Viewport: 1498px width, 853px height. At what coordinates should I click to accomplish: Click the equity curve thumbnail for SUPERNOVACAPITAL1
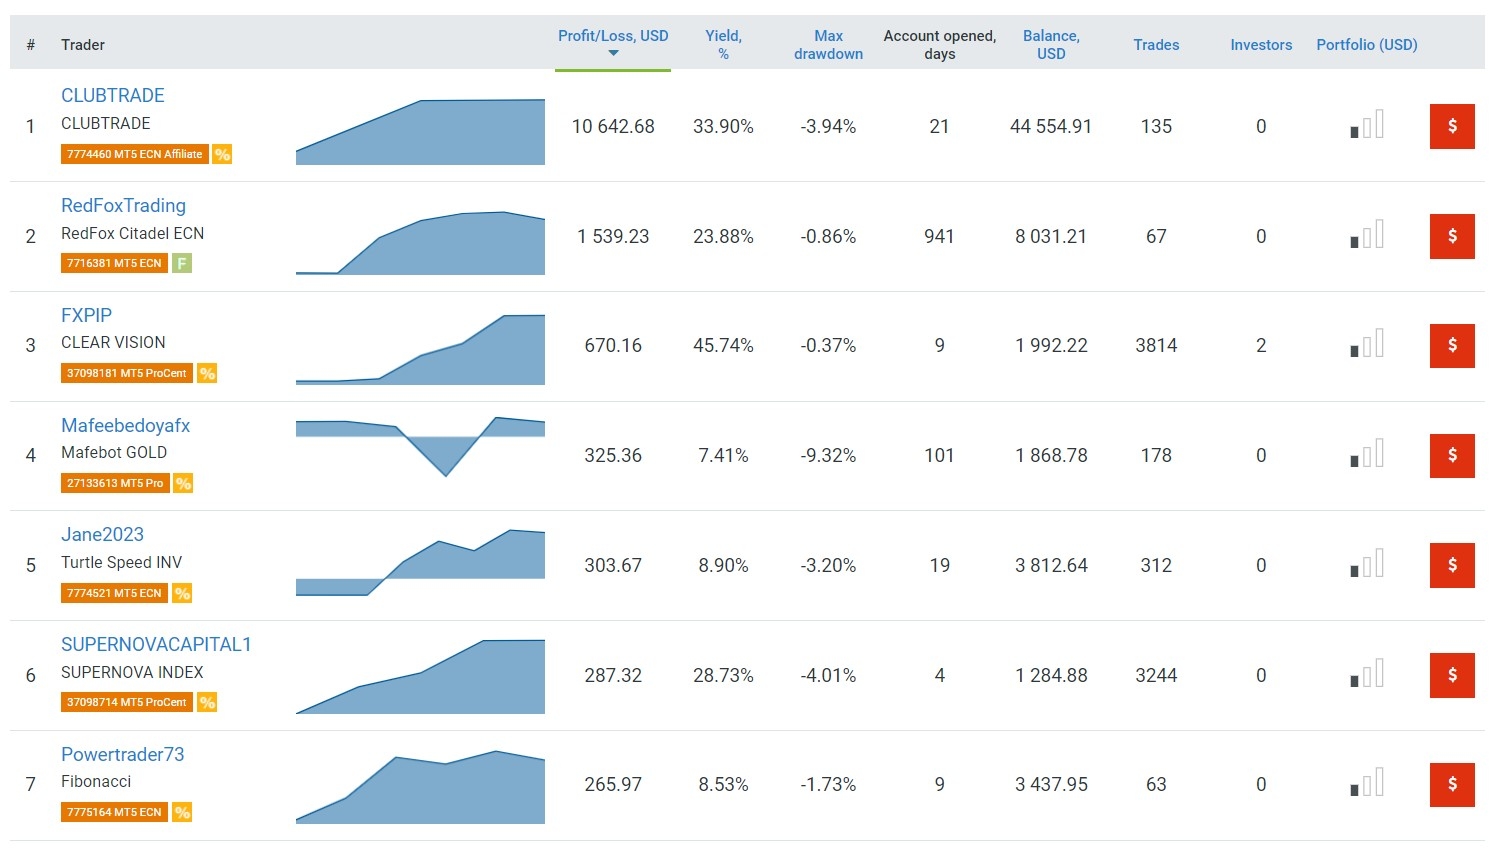420,676
